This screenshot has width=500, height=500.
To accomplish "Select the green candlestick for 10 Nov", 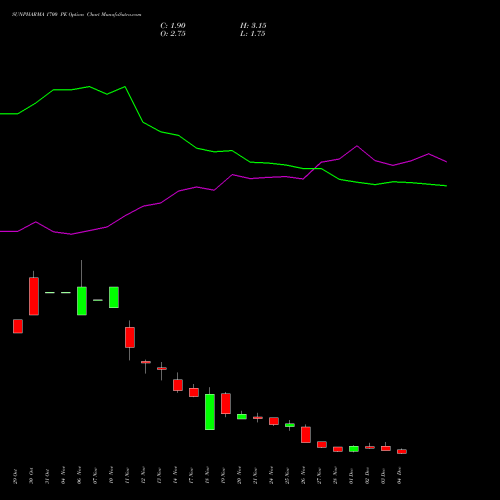I will (114, 297).
